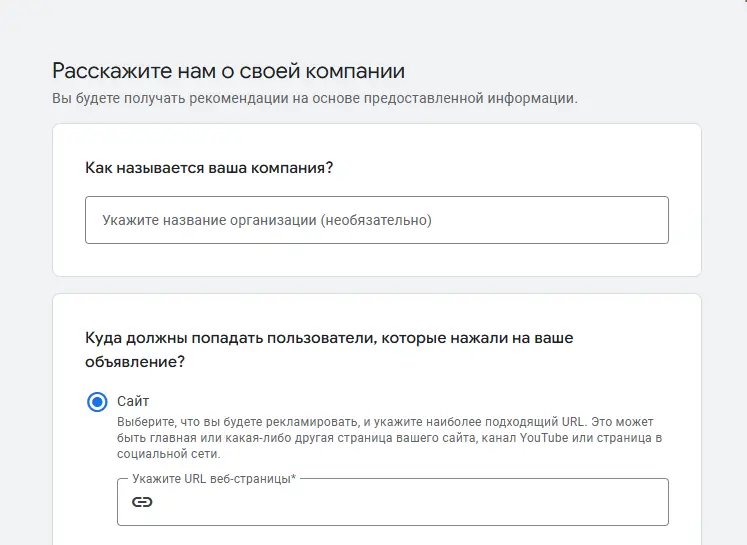Click the company name input field
Screen dimensions: 747x545
[x=377, y=220]
